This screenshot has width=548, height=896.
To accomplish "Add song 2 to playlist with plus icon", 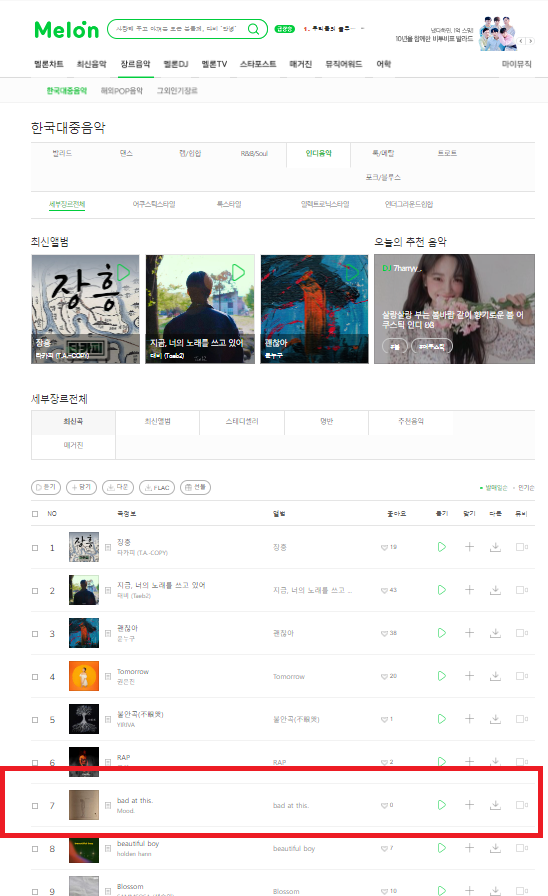I will 469,590.
